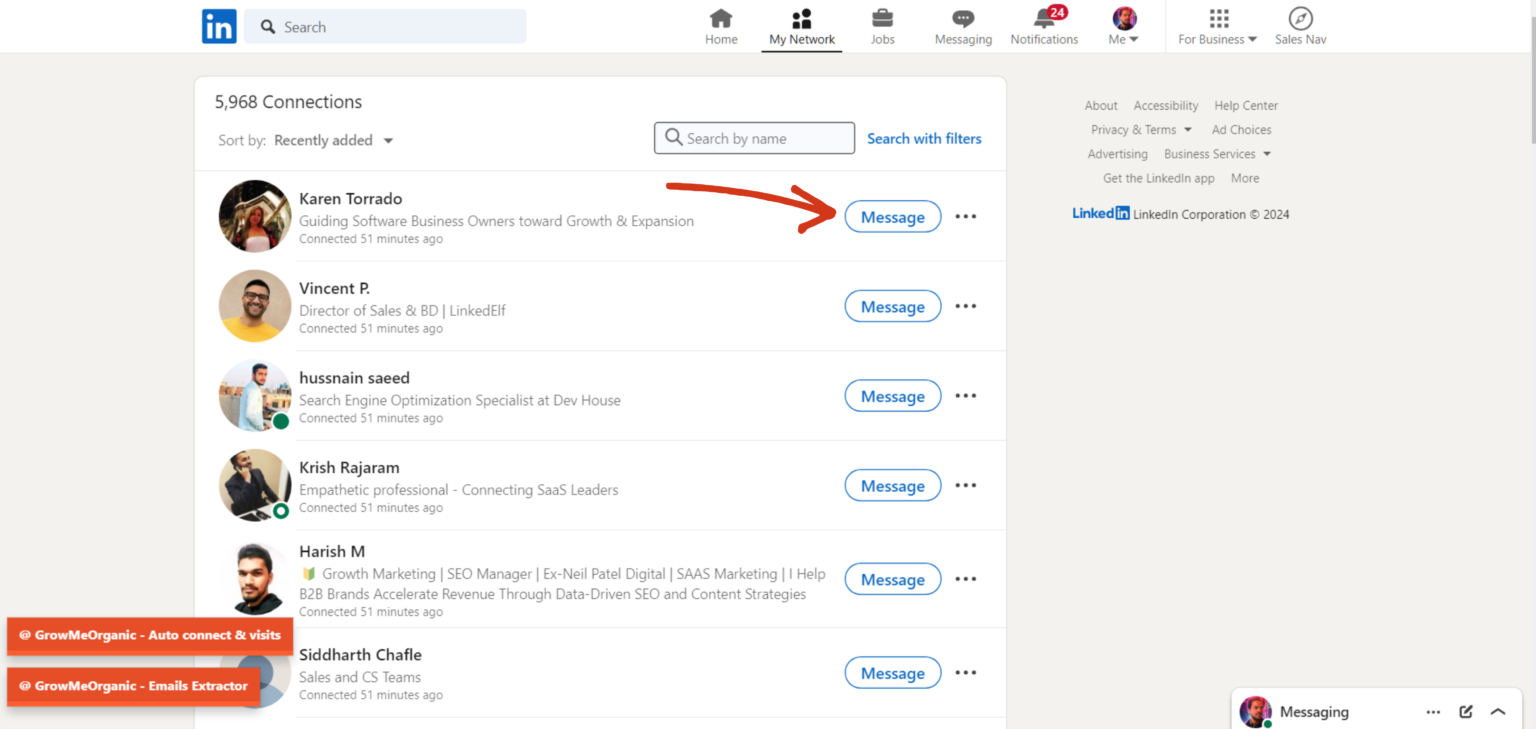
Task: Open more options for Krish Rajaram
Action: point(965,486)
